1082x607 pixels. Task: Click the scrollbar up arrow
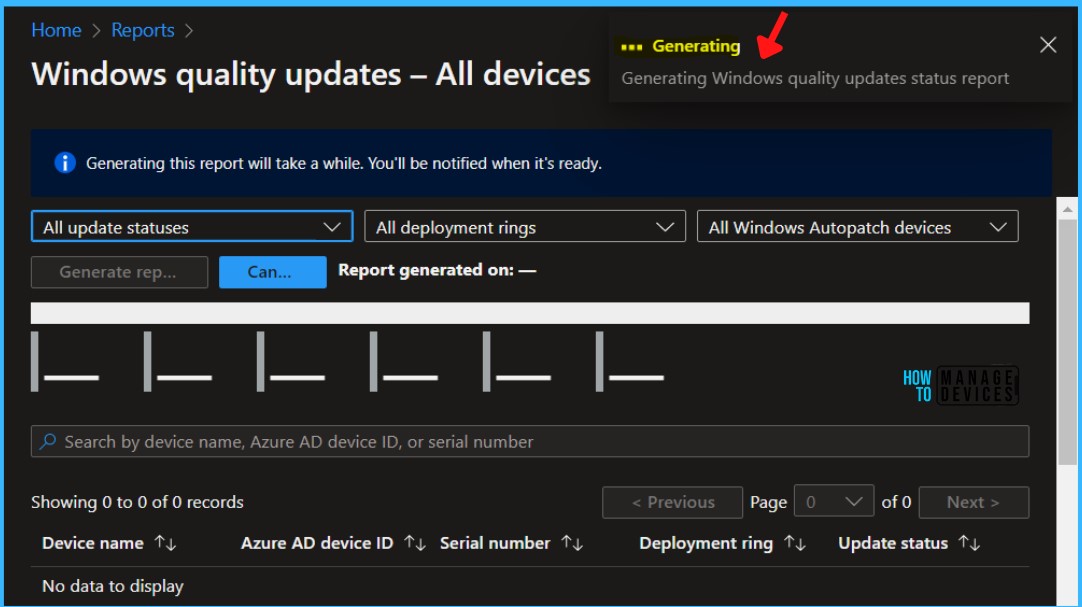click(x=1067, y=208)
